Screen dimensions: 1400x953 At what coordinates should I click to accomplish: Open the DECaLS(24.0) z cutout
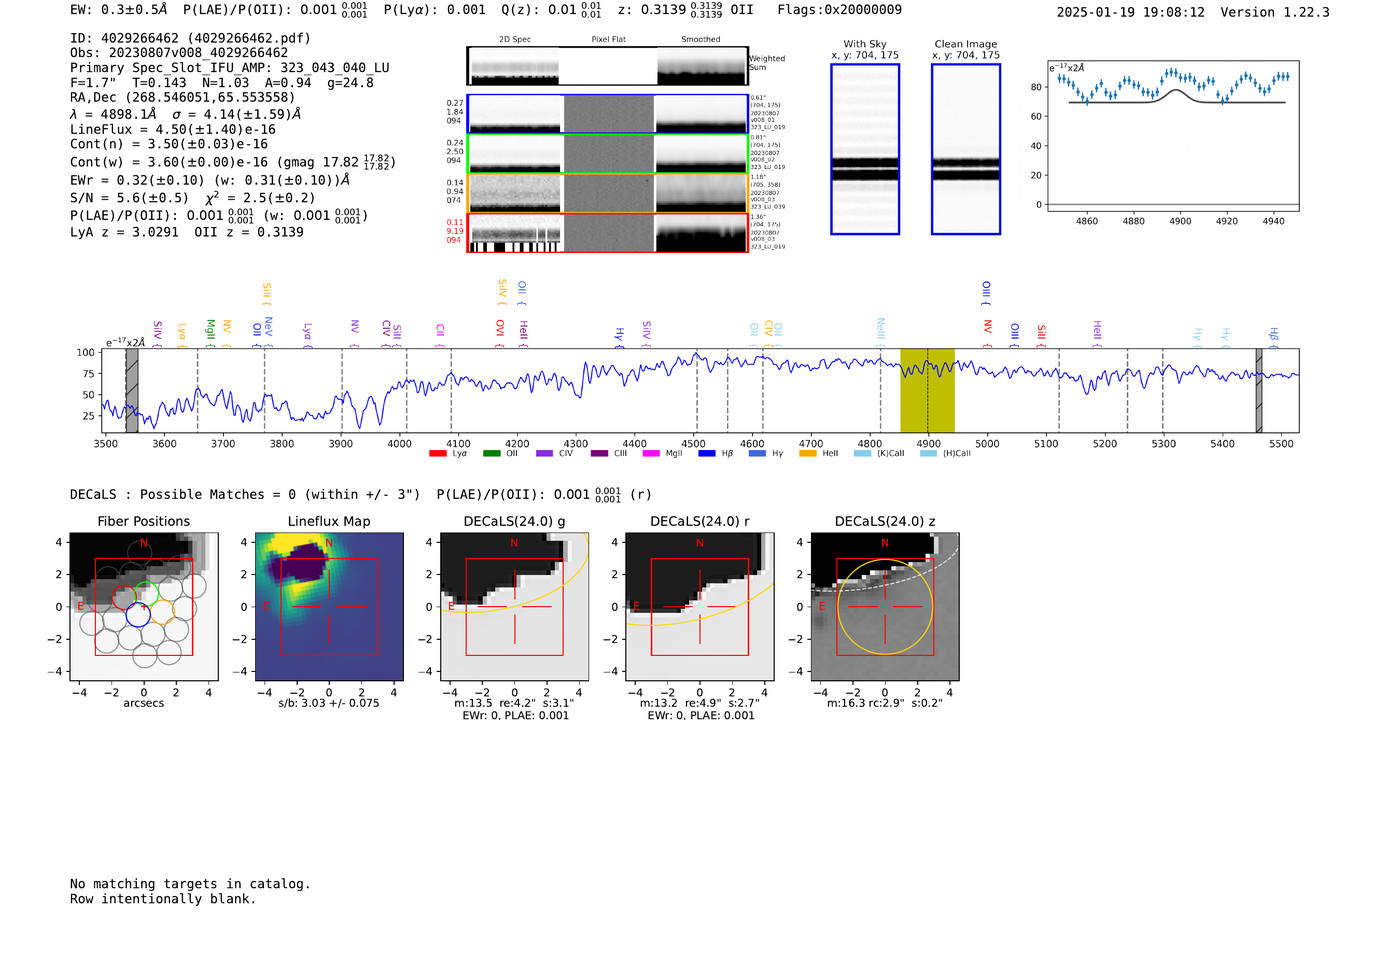pos(885,607)
